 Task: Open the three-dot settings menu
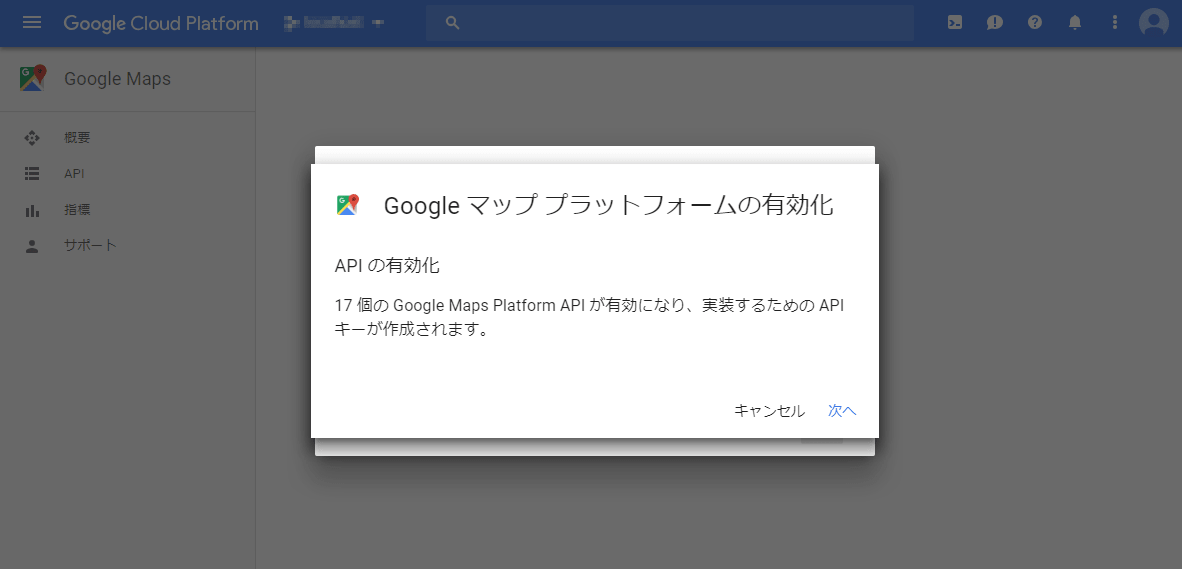1115,23
